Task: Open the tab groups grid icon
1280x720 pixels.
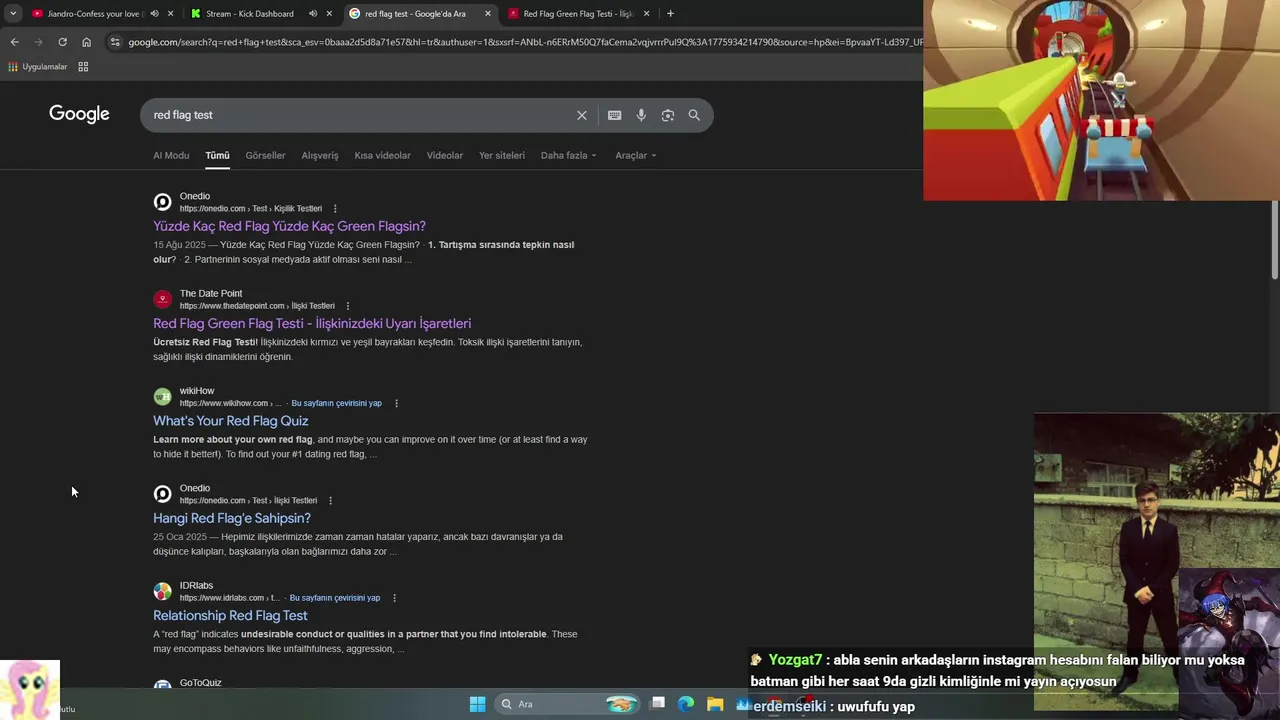Action: 83,67
